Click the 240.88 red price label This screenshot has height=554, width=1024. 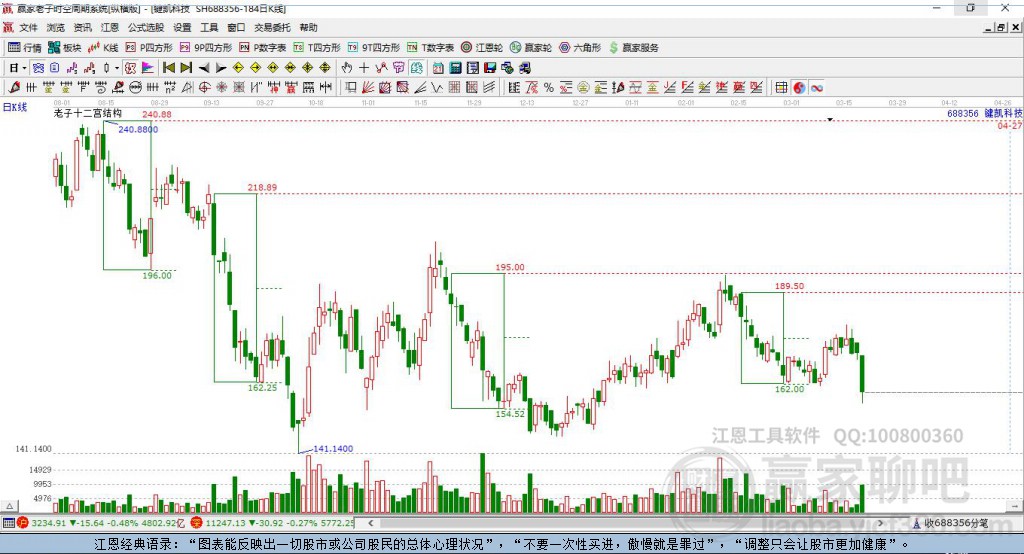point(157,114)
